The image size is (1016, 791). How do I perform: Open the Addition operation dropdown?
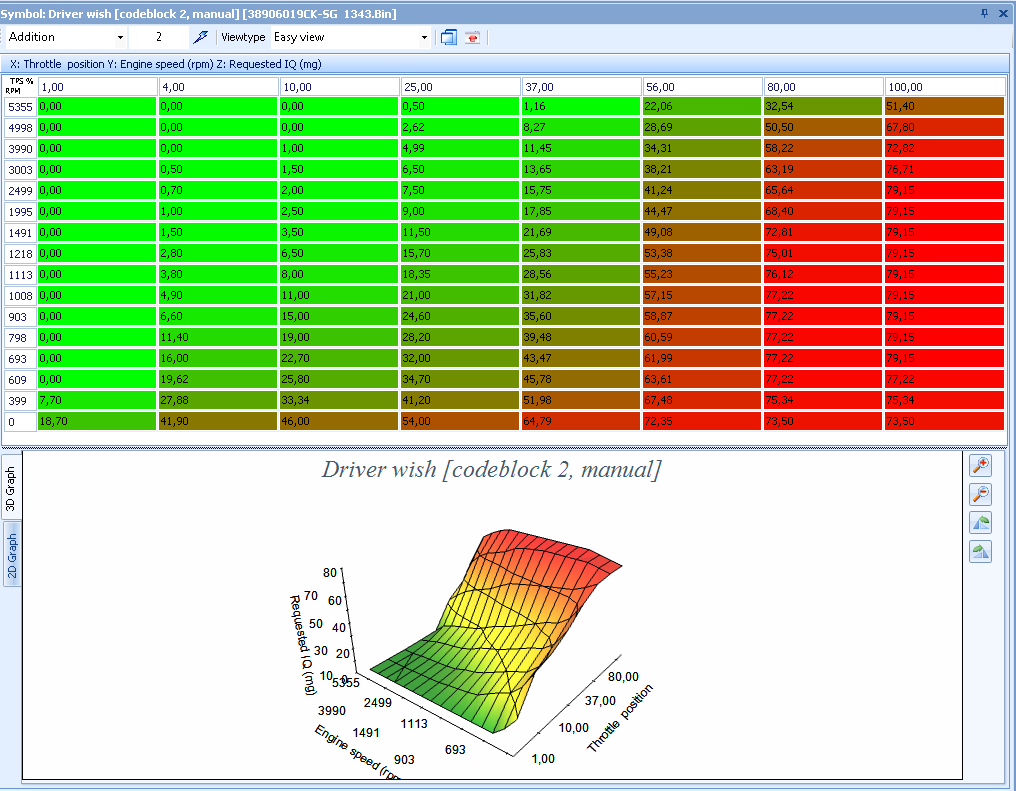click(120, 37)
